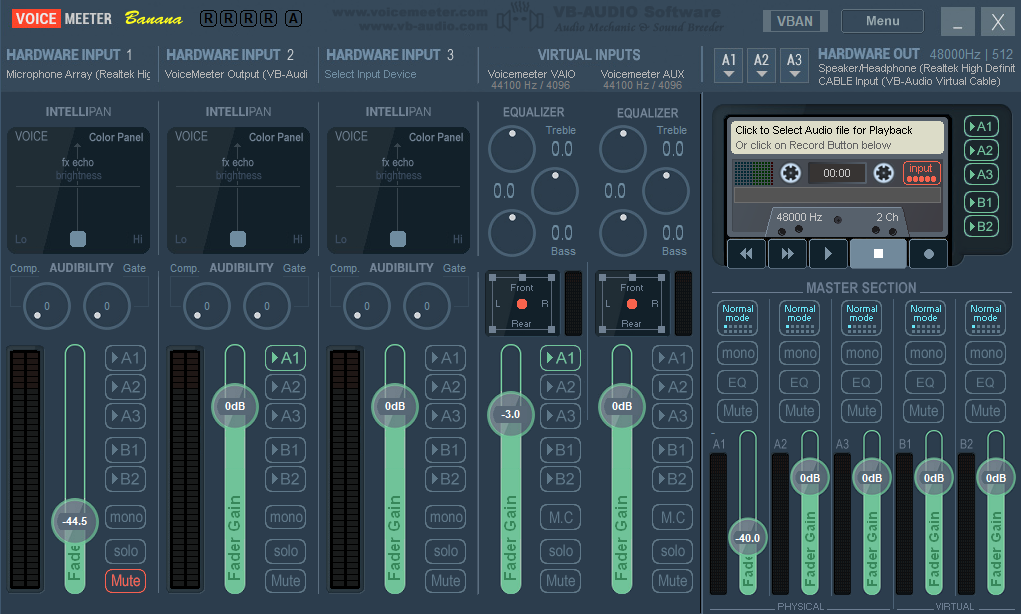Image resolution: width=1021 pixels, height=614 pixels.
Task: Select device for Hardware Input 1
Action: pyautogui.click(x=78, y=74)
